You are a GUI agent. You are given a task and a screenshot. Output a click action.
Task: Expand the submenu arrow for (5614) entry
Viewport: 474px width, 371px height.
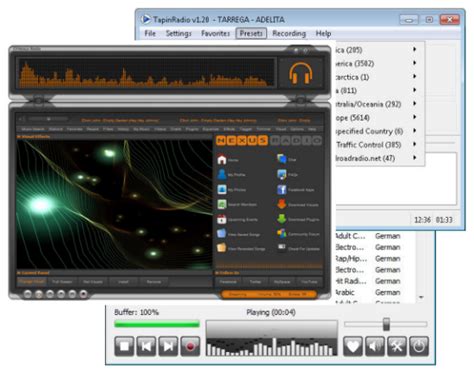coord(415,117)
